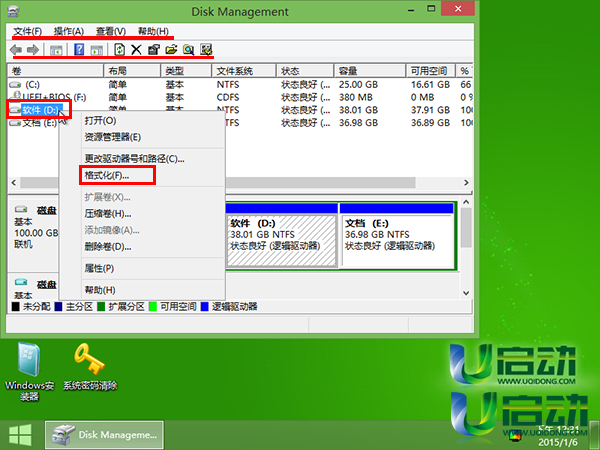Click the 37.91 GB free space cell
Screen dimensions: 600x450
[430, 110]
